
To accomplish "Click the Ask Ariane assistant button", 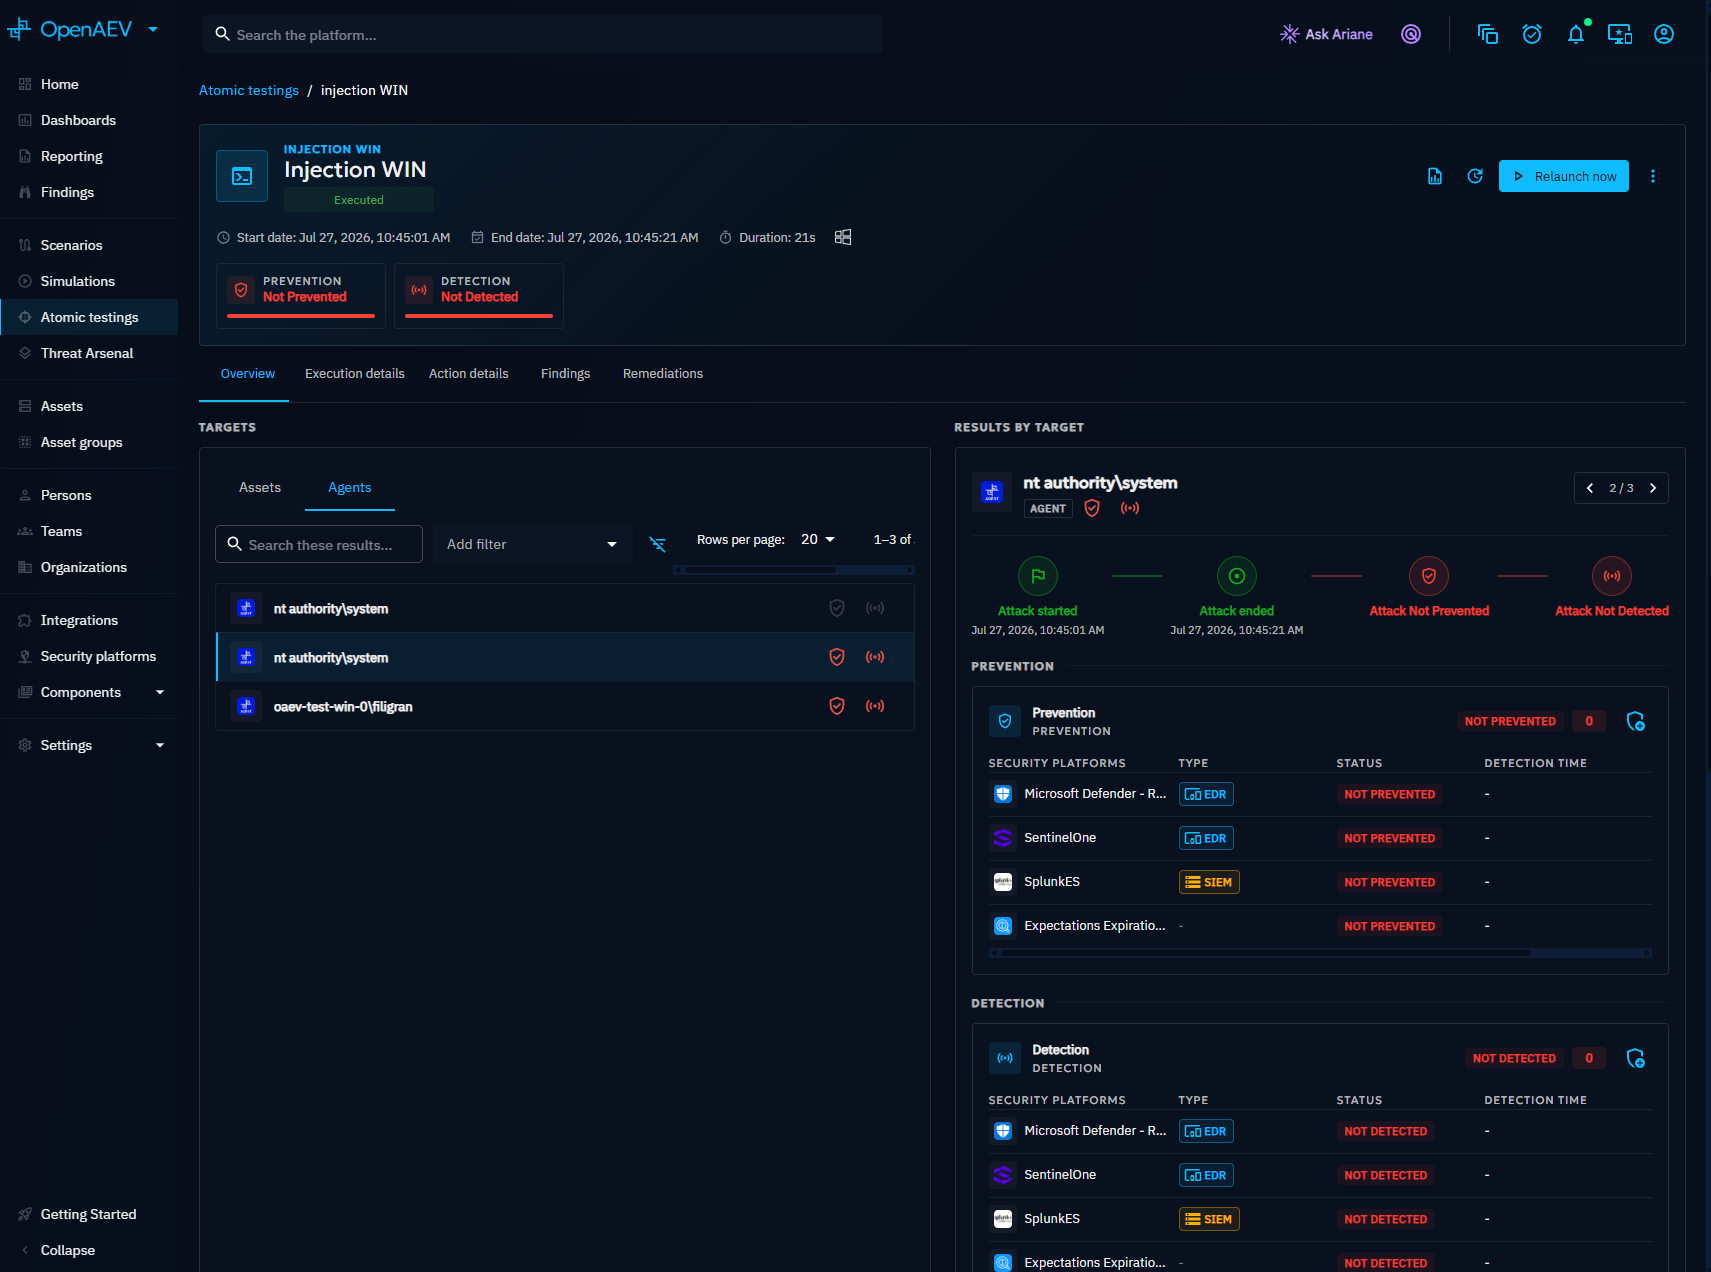I will (1326, 34).
